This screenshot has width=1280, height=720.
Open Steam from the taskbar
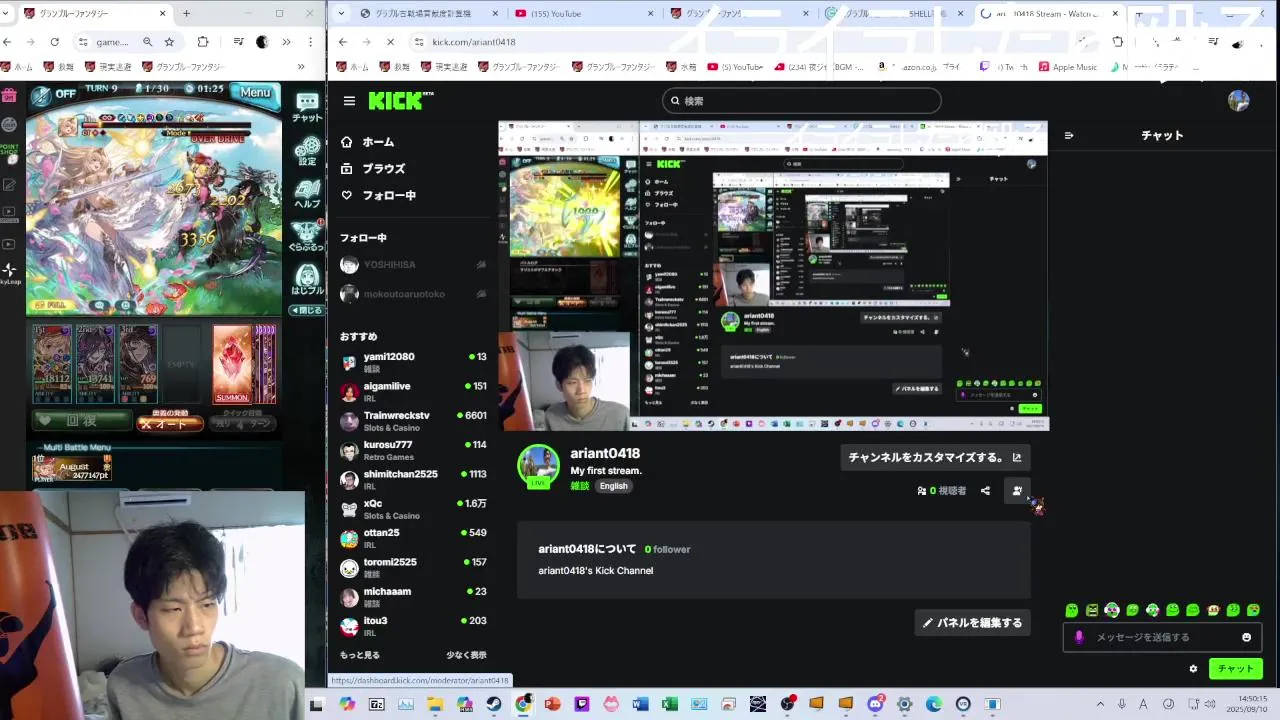click(494, 704)
